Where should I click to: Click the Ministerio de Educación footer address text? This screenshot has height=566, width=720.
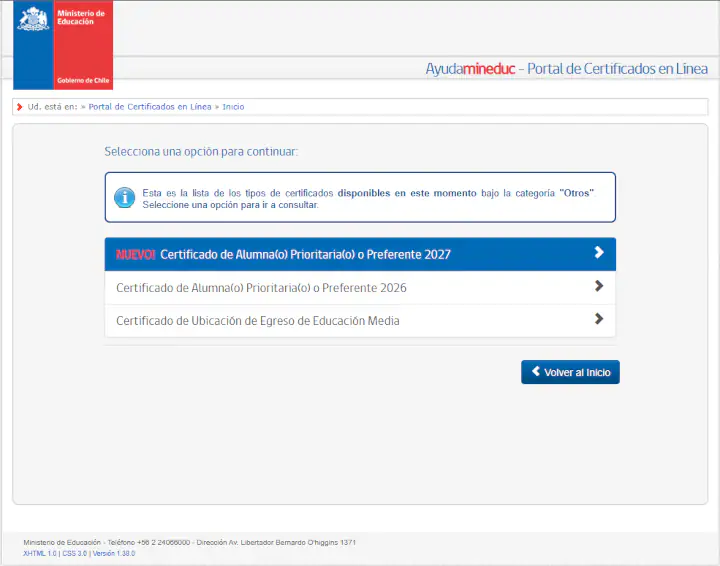pyautogui.click(x=190, y=543)
